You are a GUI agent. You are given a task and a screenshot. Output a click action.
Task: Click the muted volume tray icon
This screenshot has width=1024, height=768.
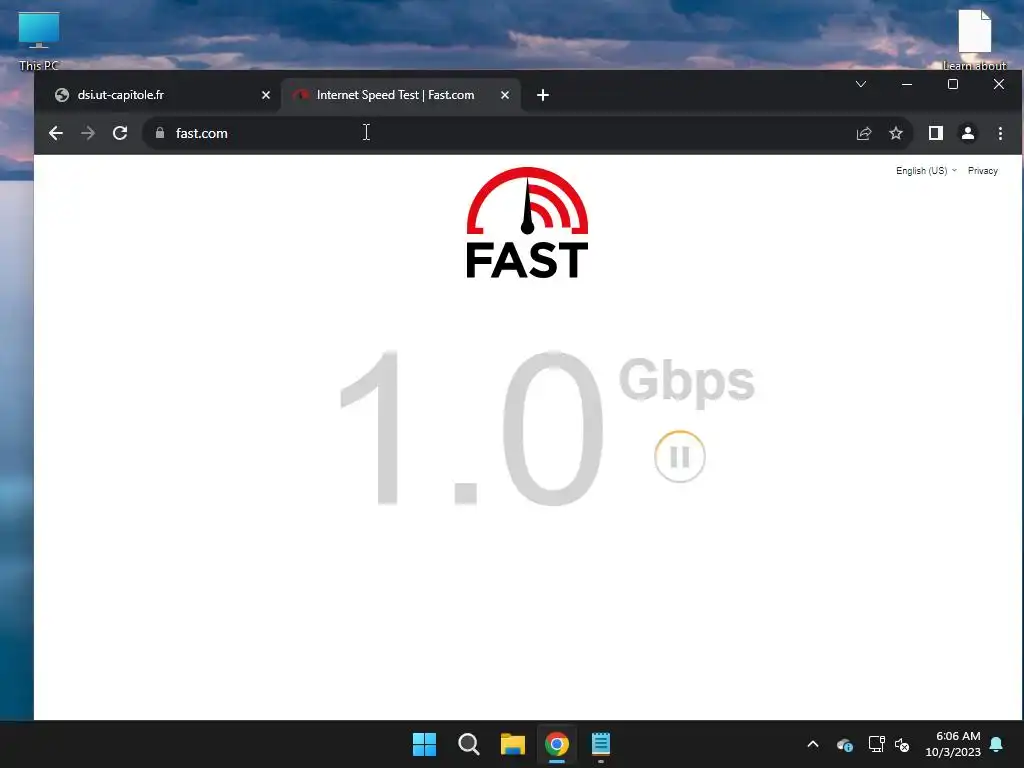click(x=903, y=744)
